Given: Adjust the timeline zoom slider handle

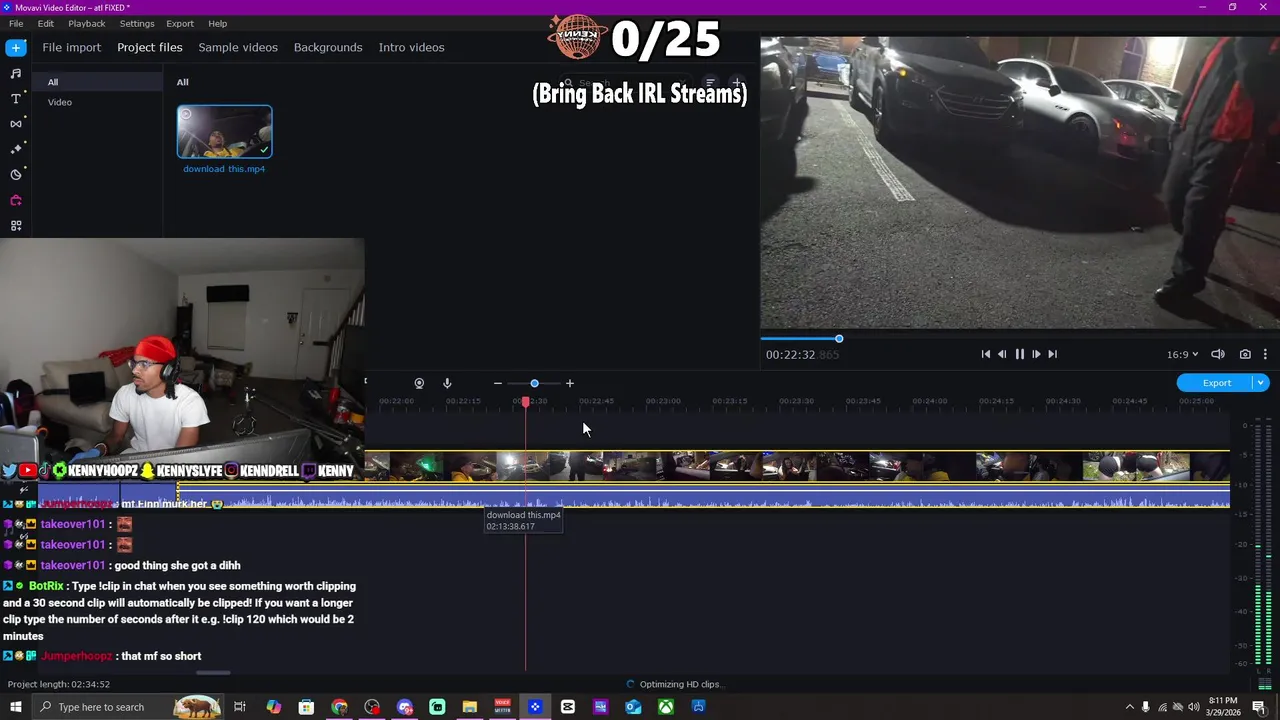Looking at the screenshot, I should pyautogui.click(x=534, y=383).
